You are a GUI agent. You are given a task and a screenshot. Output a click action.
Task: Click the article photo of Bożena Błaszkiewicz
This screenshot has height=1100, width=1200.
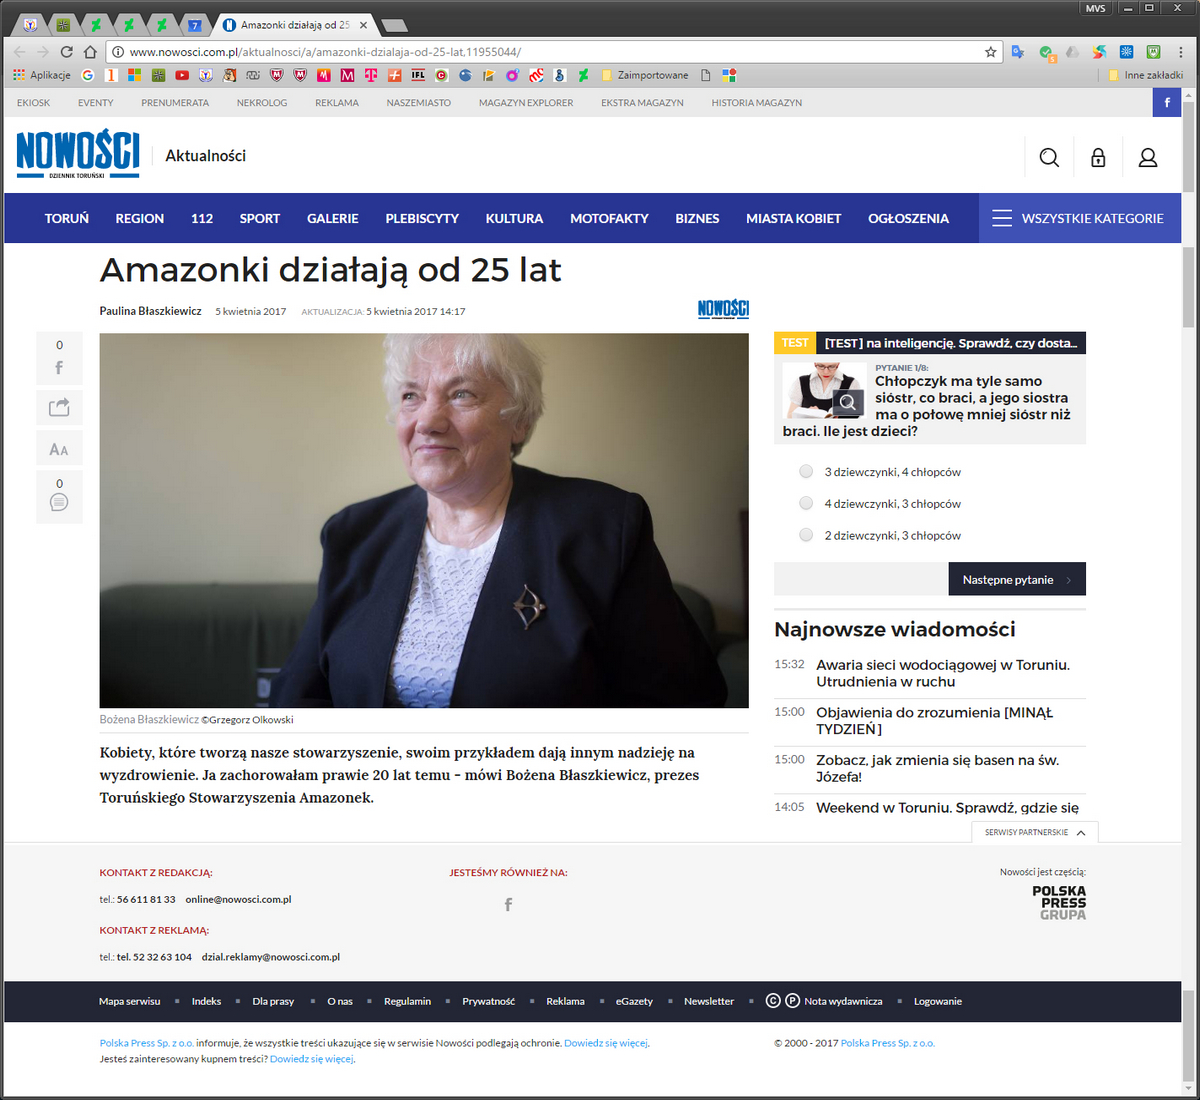point(424,520)
